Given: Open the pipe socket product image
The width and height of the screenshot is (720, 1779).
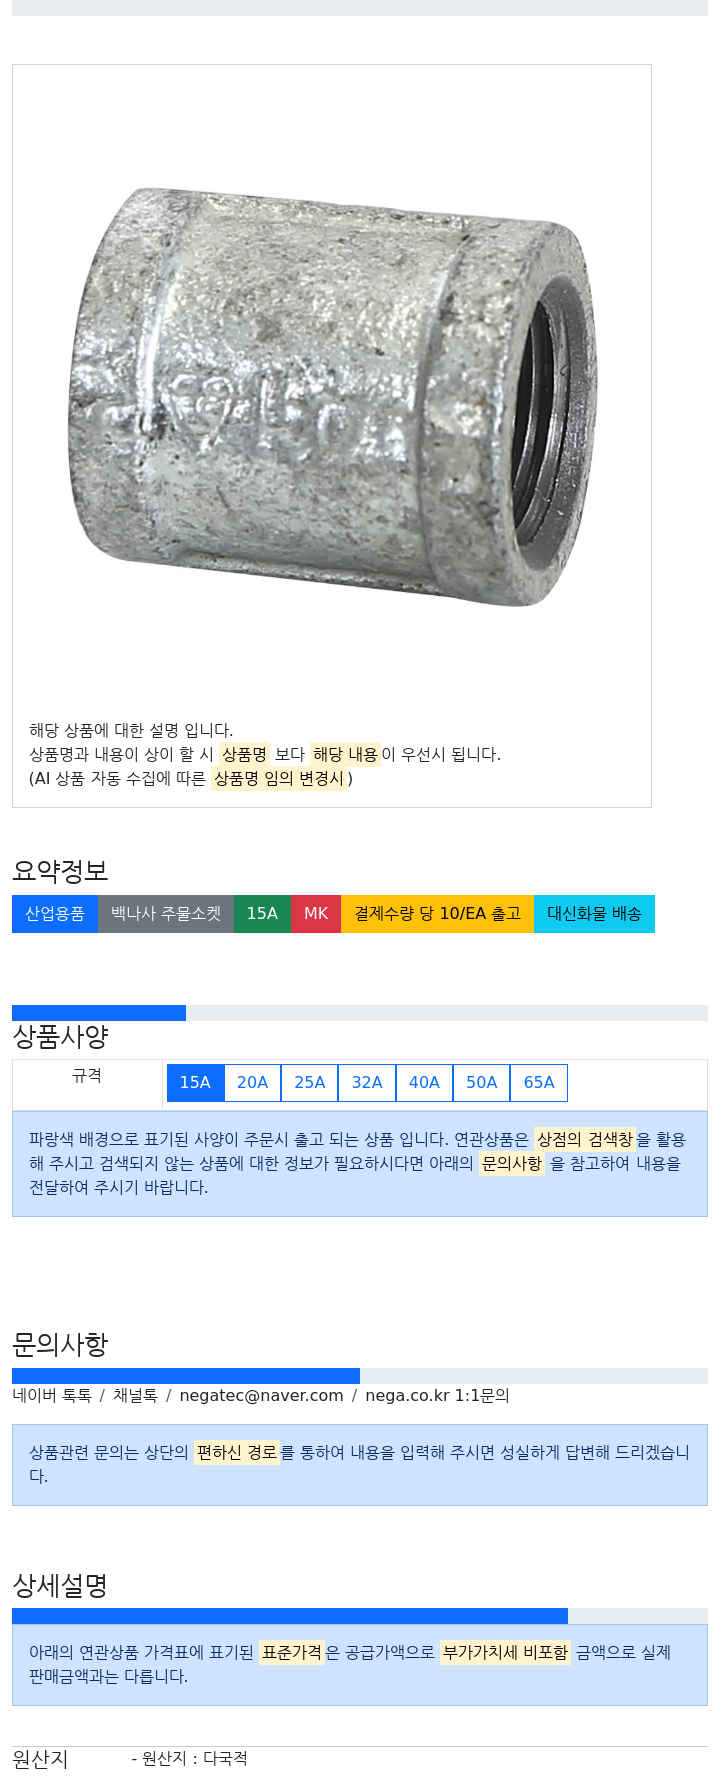Looking at the screenshot, I should pyautogui.click(x=332, y=395).
